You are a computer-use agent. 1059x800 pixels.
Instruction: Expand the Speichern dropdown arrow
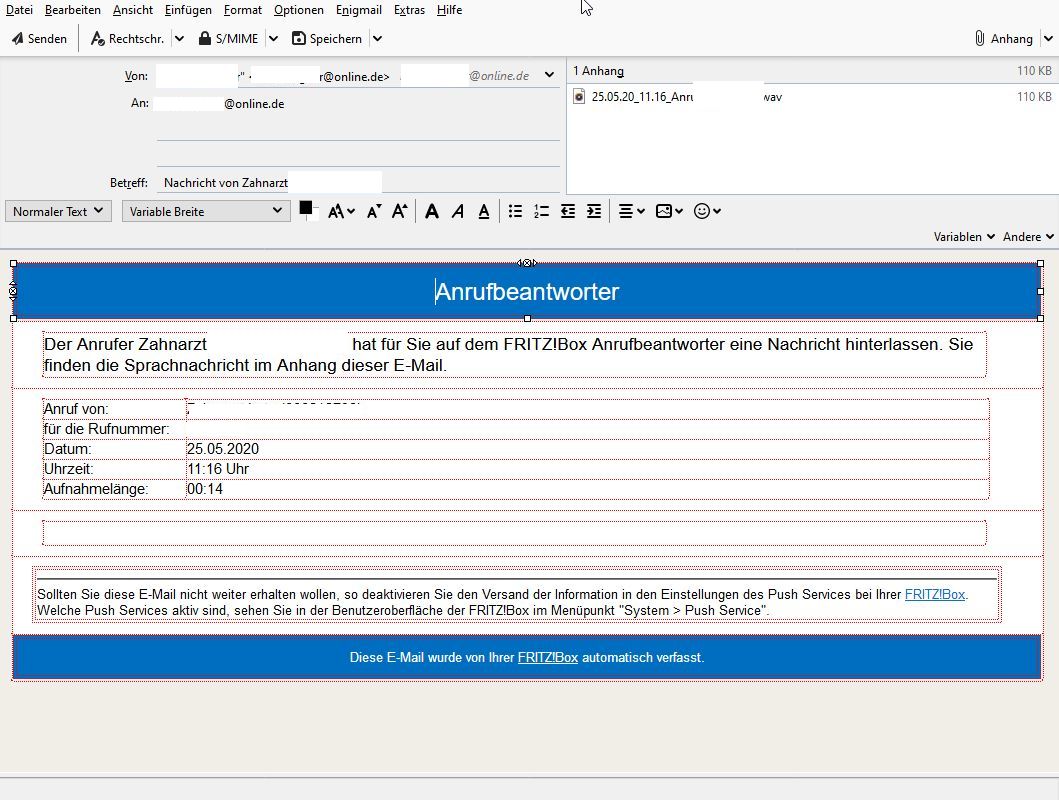click(x=378, y=38)
